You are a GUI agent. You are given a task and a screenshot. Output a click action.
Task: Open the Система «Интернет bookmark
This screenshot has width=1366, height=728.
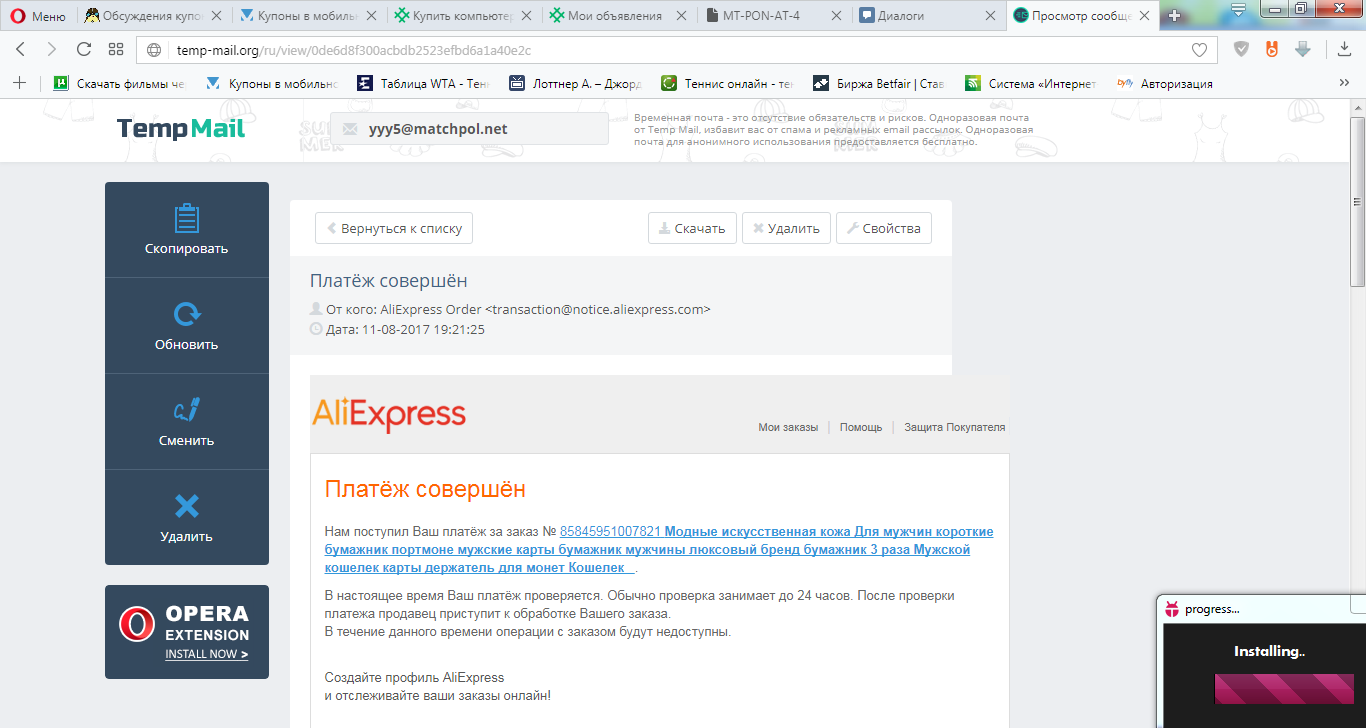click(x=1032, y=84)
